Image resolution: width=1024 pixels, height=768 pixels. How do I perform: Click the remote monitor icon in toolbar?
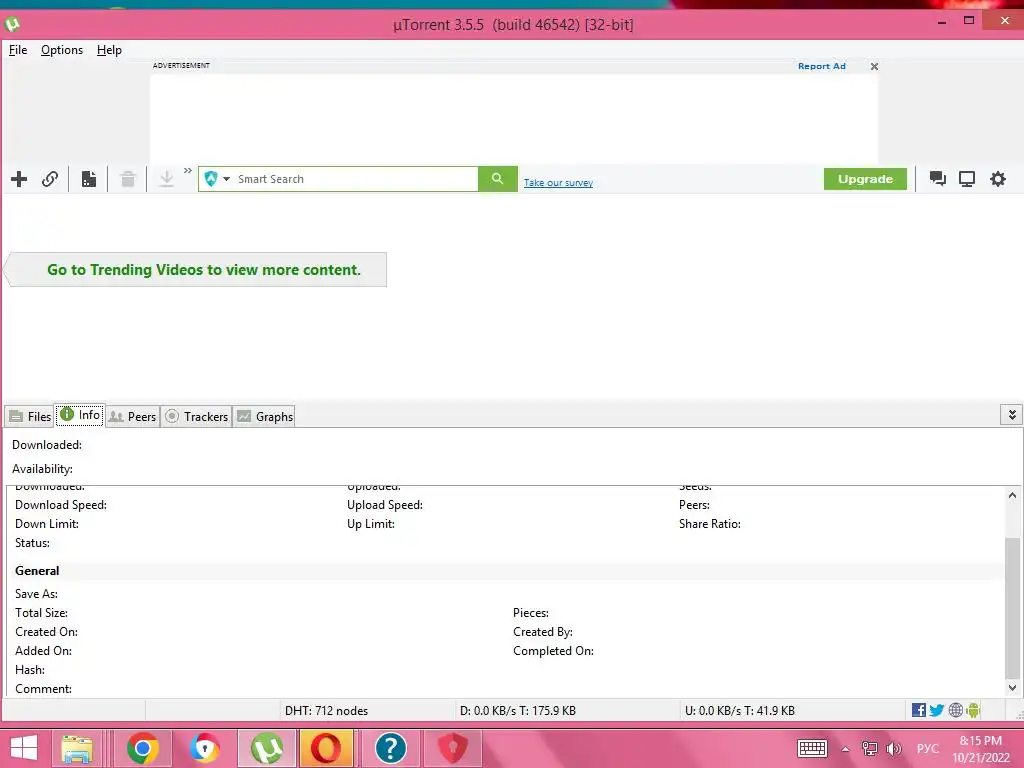[967, 179]
